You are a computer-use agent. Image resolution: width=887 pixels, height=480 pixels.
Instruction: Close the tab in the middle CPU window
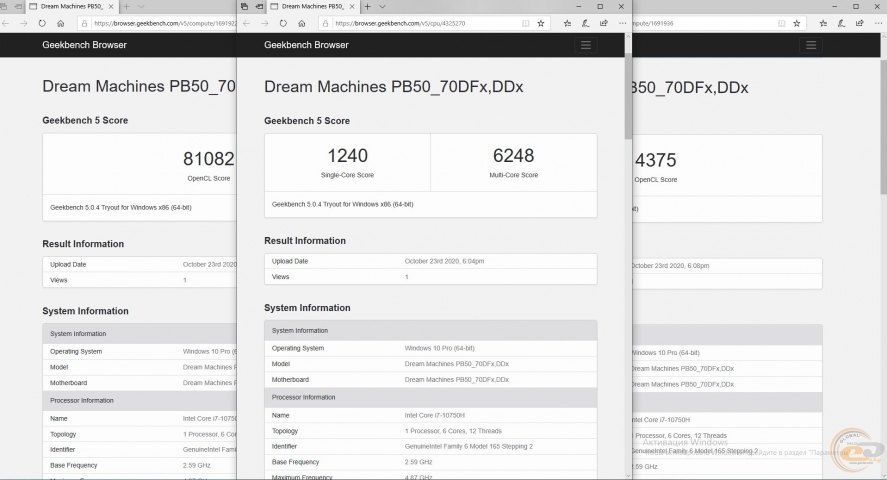pos(352,7)
